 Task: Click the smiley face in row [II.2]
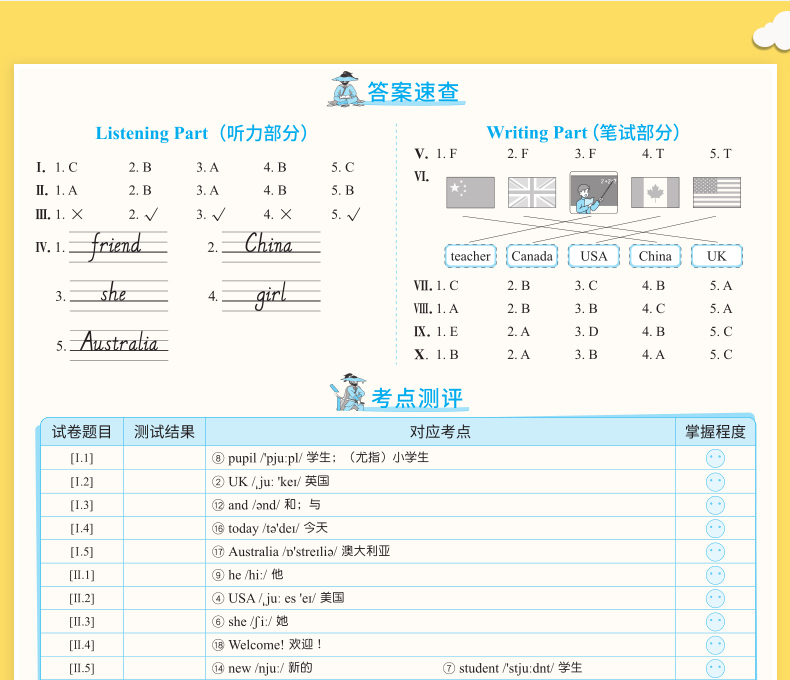click(715, 598)
